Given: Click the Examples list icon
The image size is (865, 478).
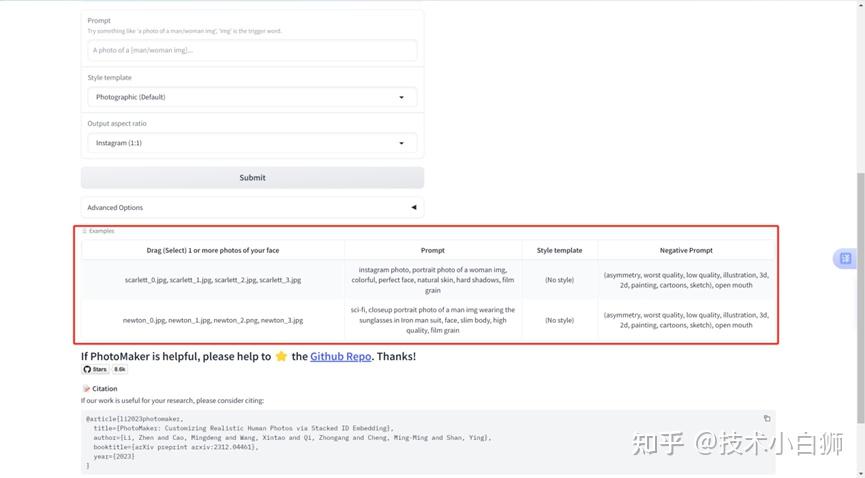Looking at the screenshot, I should [x=85, y=231].
